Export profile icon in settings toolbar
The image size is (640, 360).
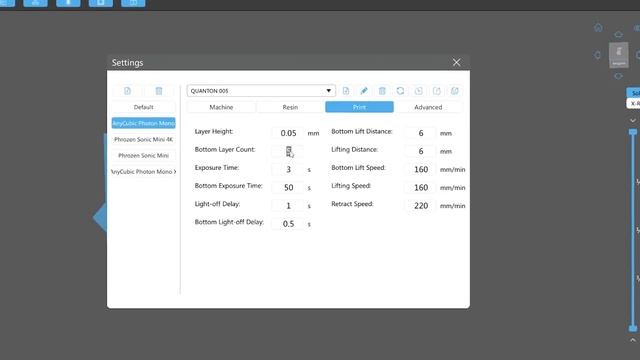pyautogui.click(x=437, y=91)
